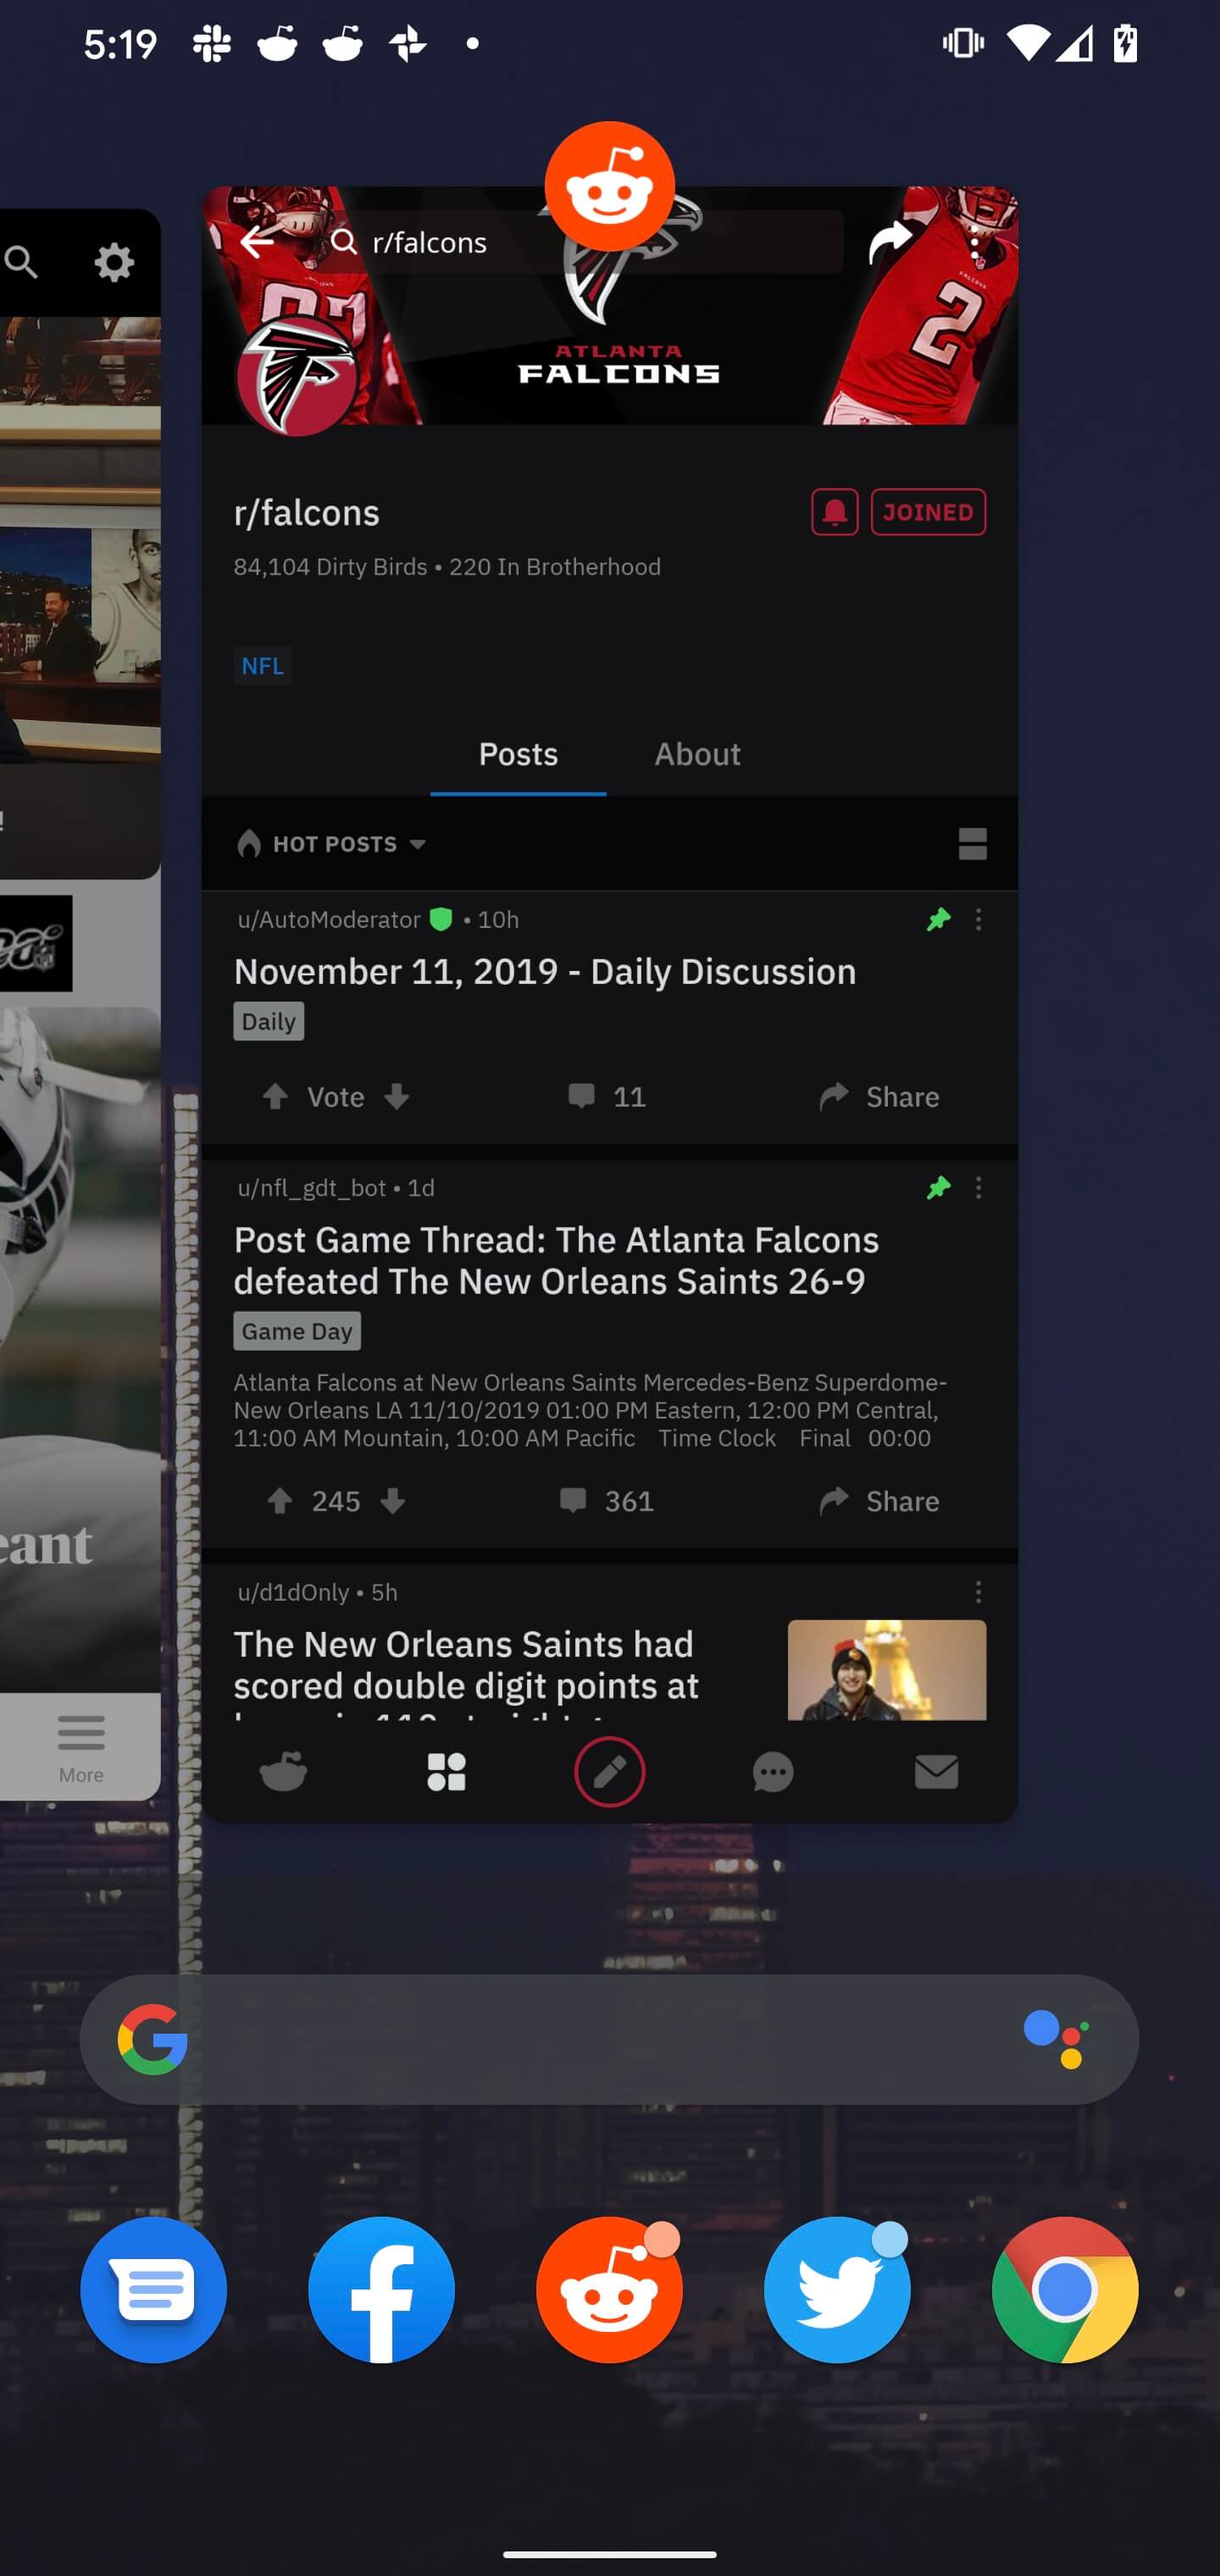Select the NFL tag
The image size is (1220, 2576).
[263, 666]
